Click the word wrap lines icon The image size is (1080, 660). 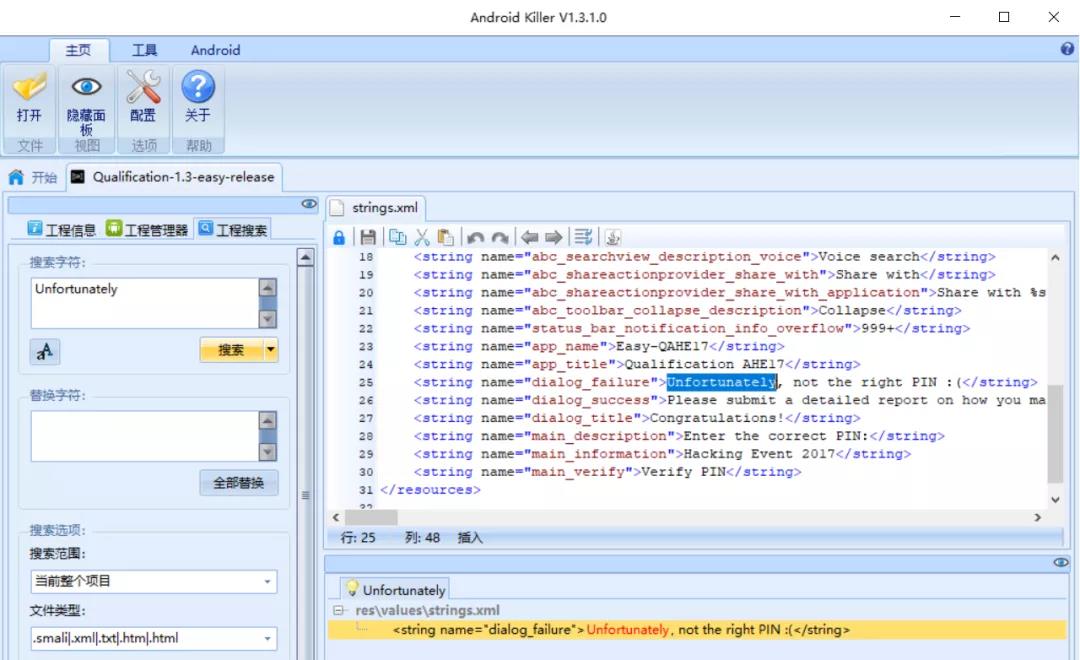tap(583, 238)
